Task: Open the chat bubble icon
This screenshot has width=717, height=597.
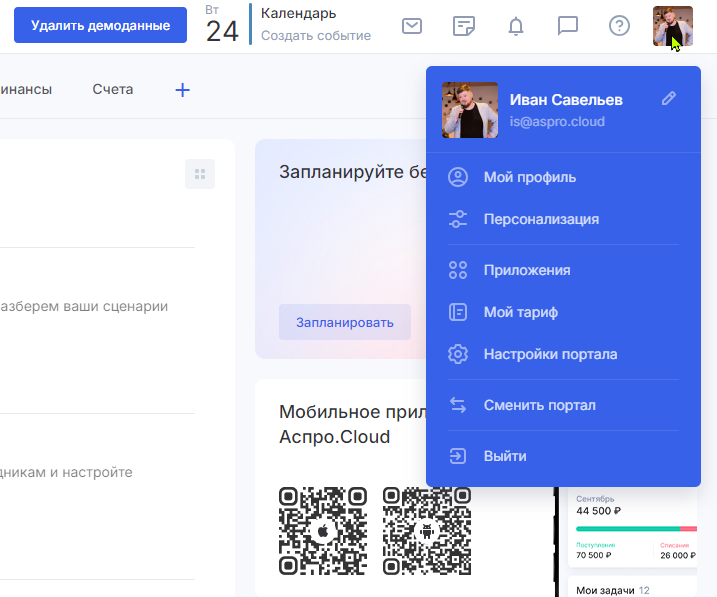Action: pos(567,26)
